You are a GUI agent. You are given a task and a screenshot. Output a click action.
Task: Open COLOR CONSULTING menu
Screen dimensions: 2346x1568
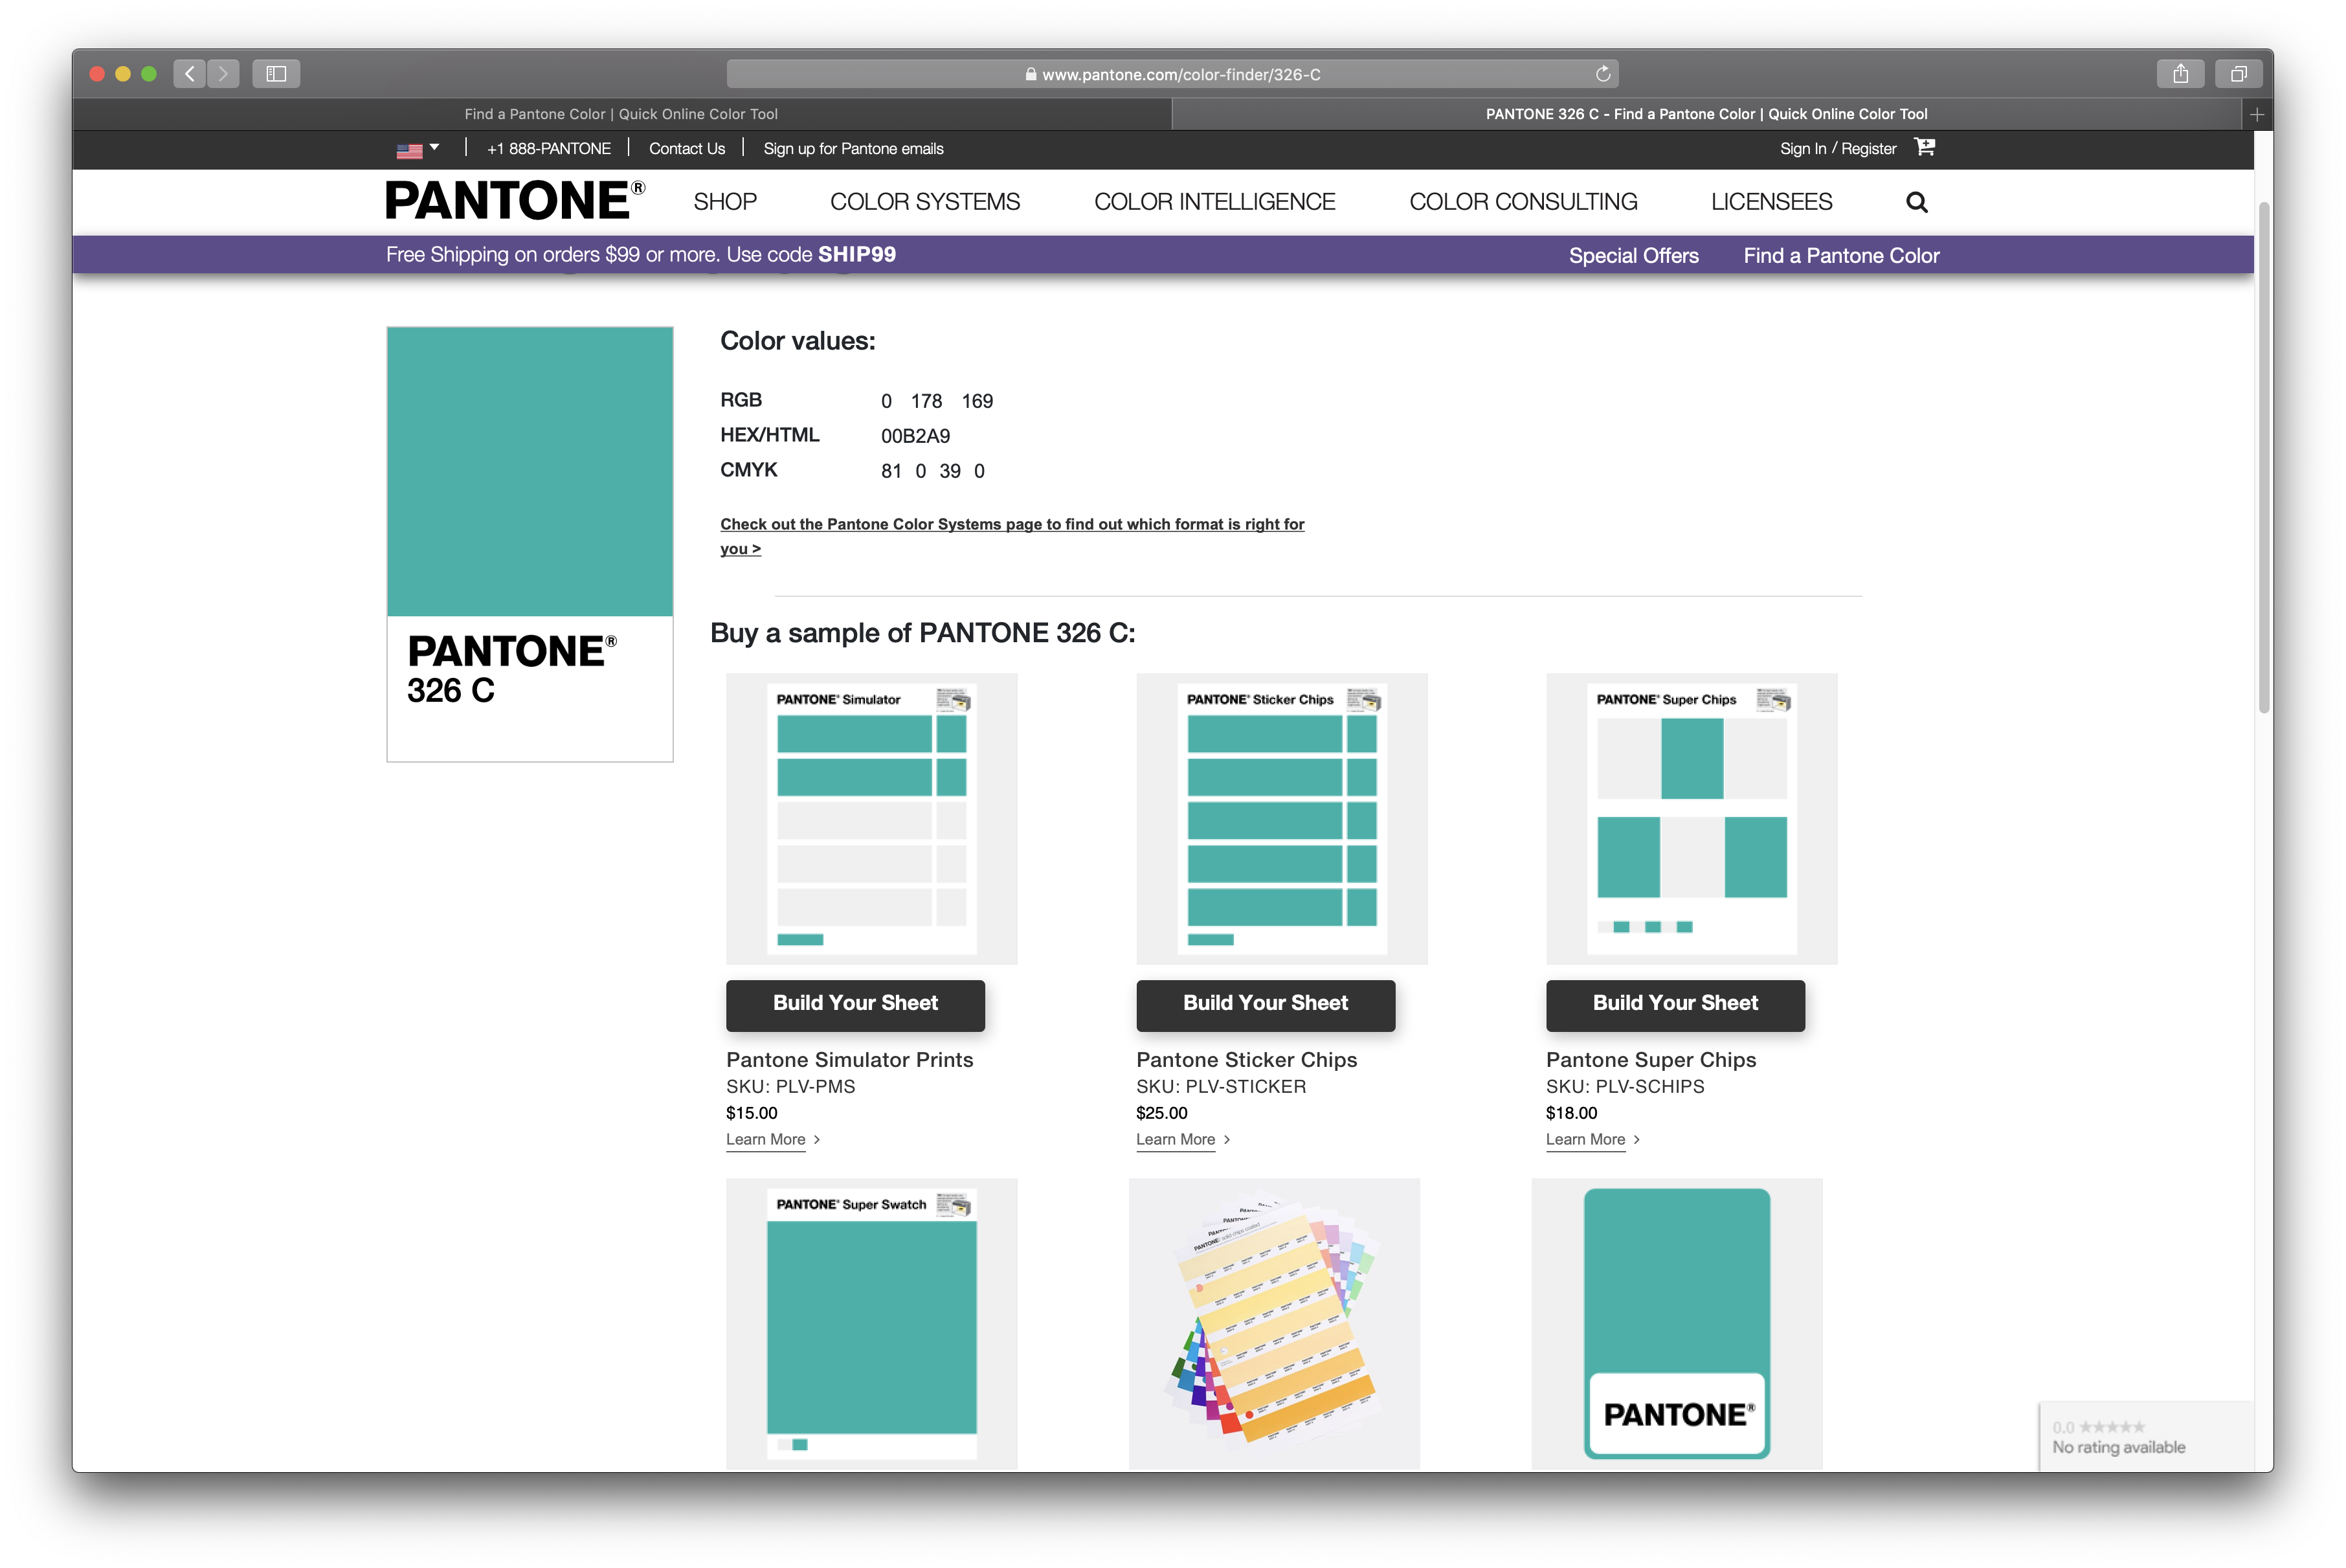[x=1523, y=202]
